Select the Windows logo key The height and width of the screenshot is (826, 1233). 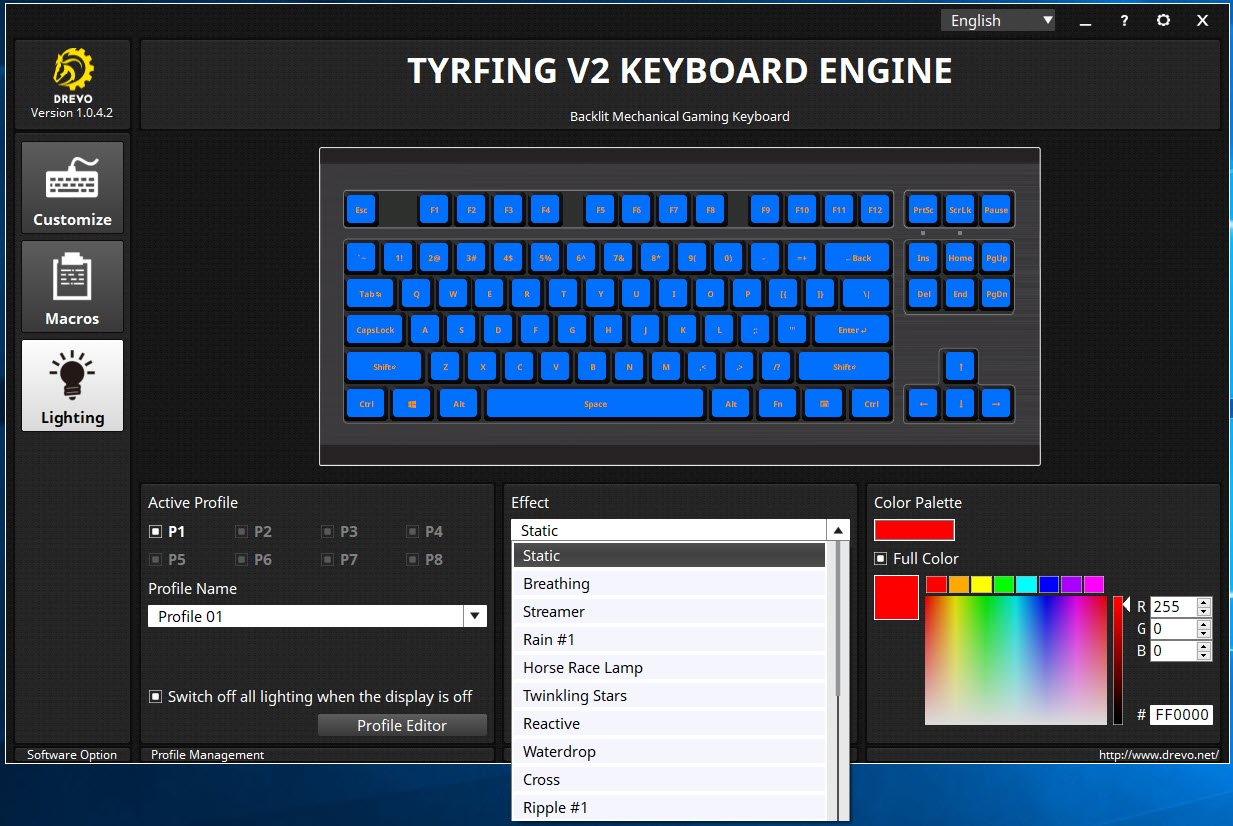pos(411,404)
